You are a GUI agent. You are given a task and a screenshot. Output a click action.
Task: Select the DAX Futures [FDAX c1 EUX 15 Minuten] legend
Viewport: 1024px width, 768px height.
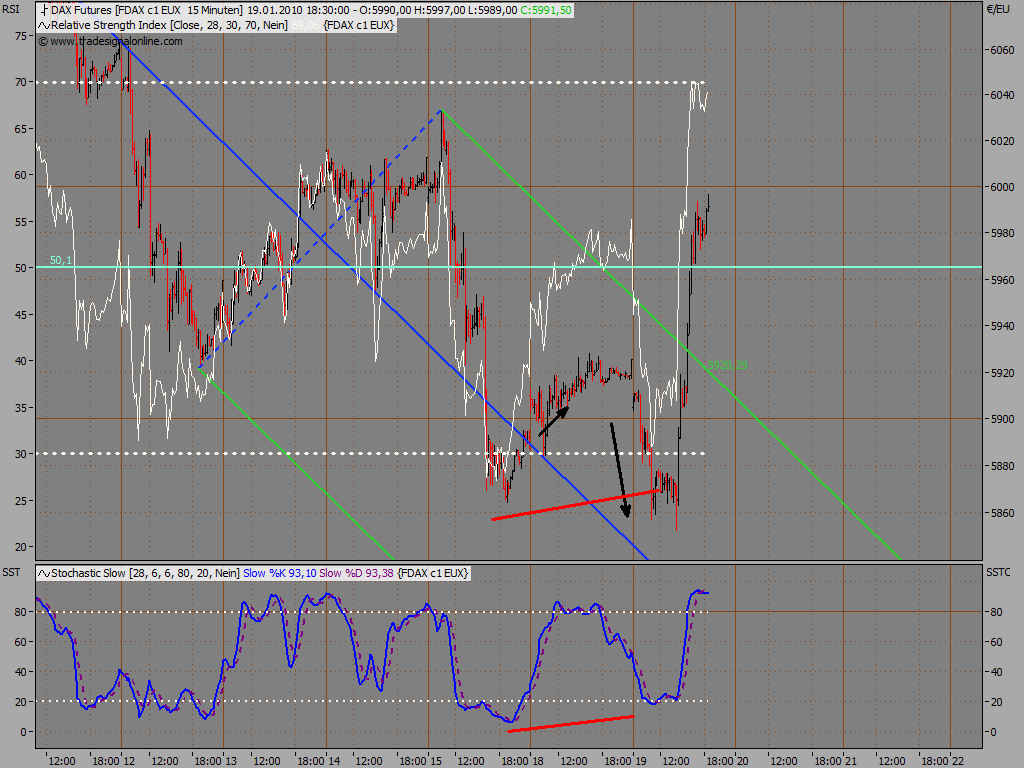click(146, 10)
